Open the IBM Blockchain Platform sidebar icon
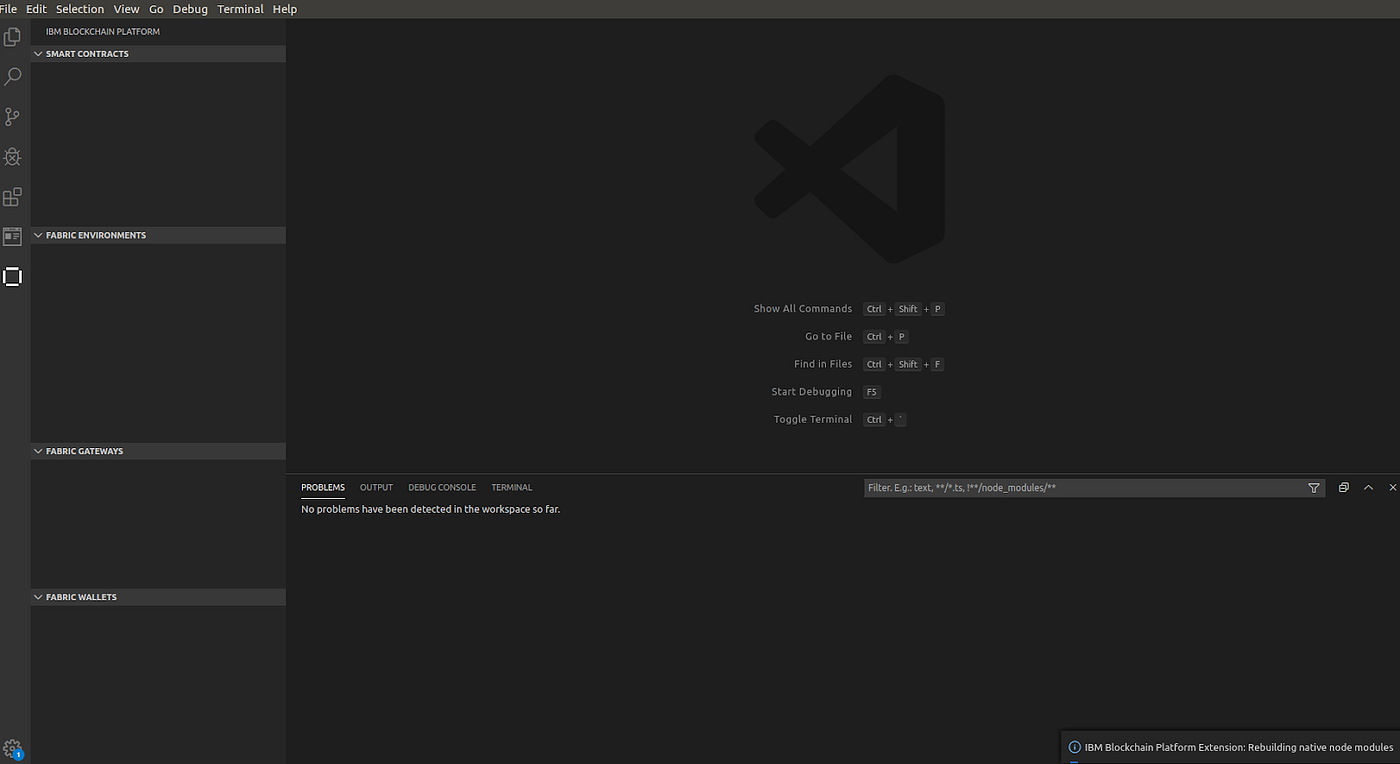Viewport: 1400px width, 764px height. pyautogui.click(x=12, y=277)
